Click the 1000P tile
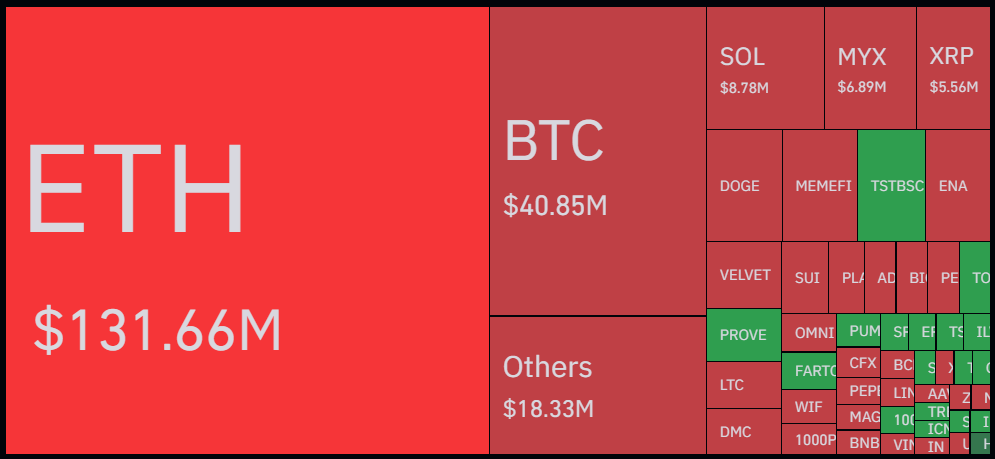The height and width of the screenshot is (459, 995). [809, 439]
